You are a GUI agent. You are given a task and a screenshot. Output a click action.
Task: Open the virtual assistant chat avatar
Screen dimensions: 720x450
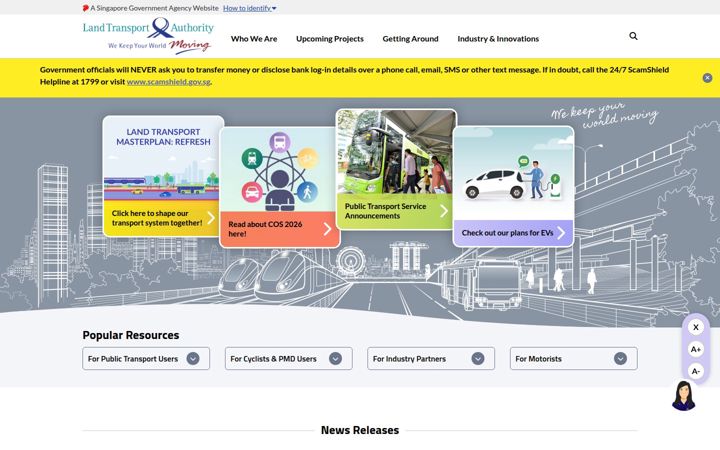(x=684, y=396)
